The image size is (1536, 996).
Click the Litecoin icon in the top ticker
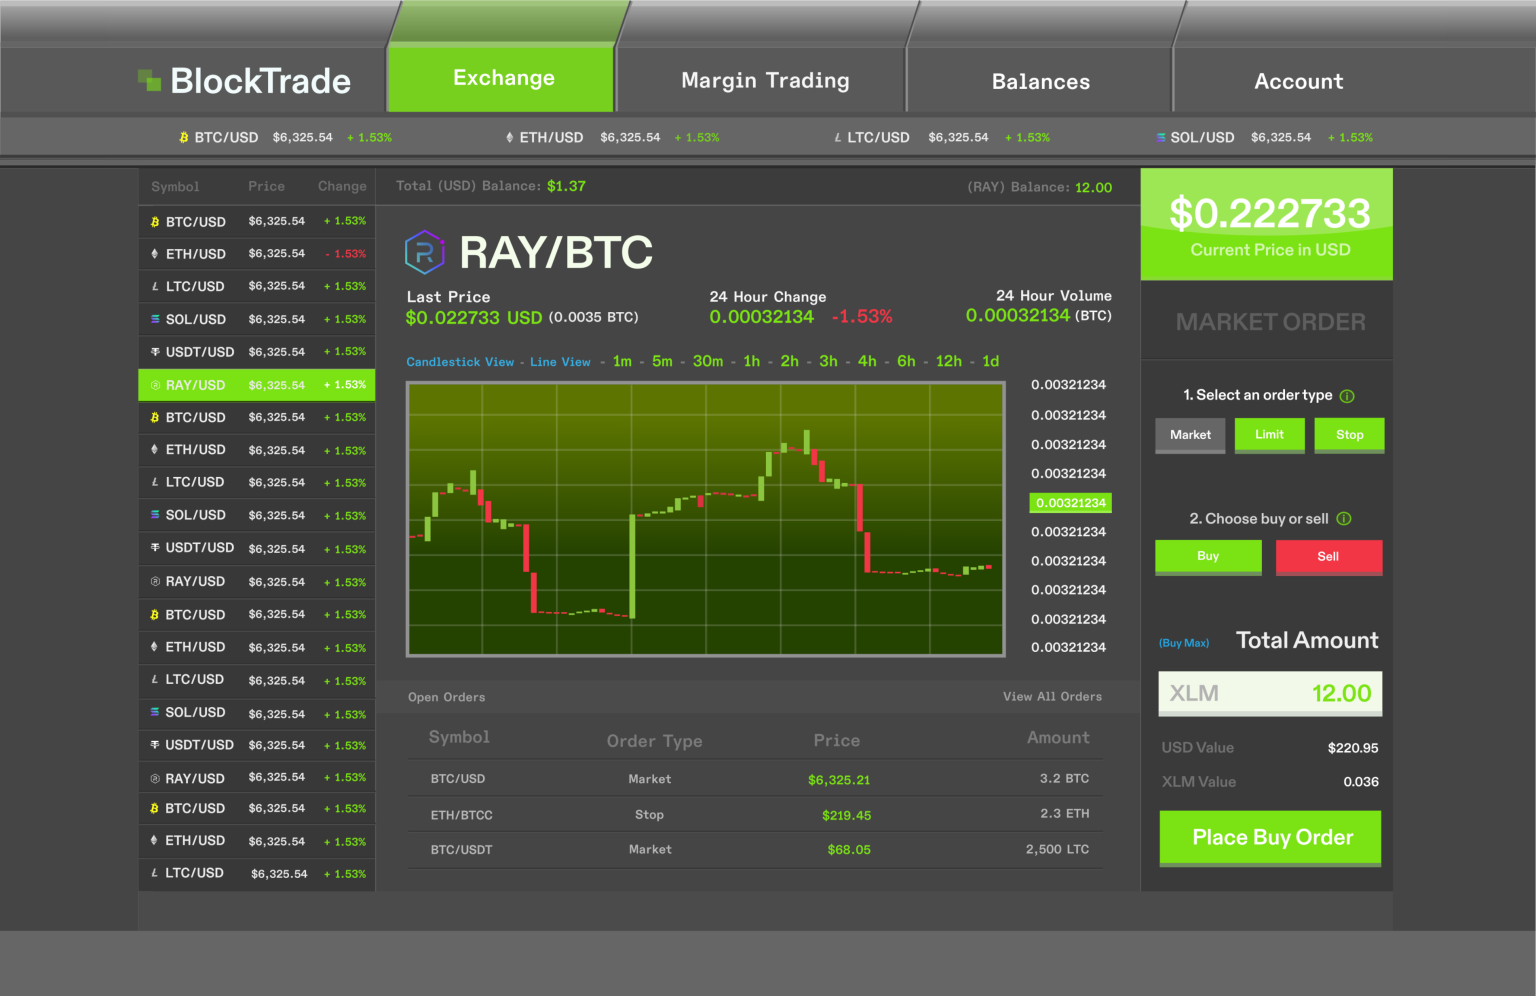838,138
